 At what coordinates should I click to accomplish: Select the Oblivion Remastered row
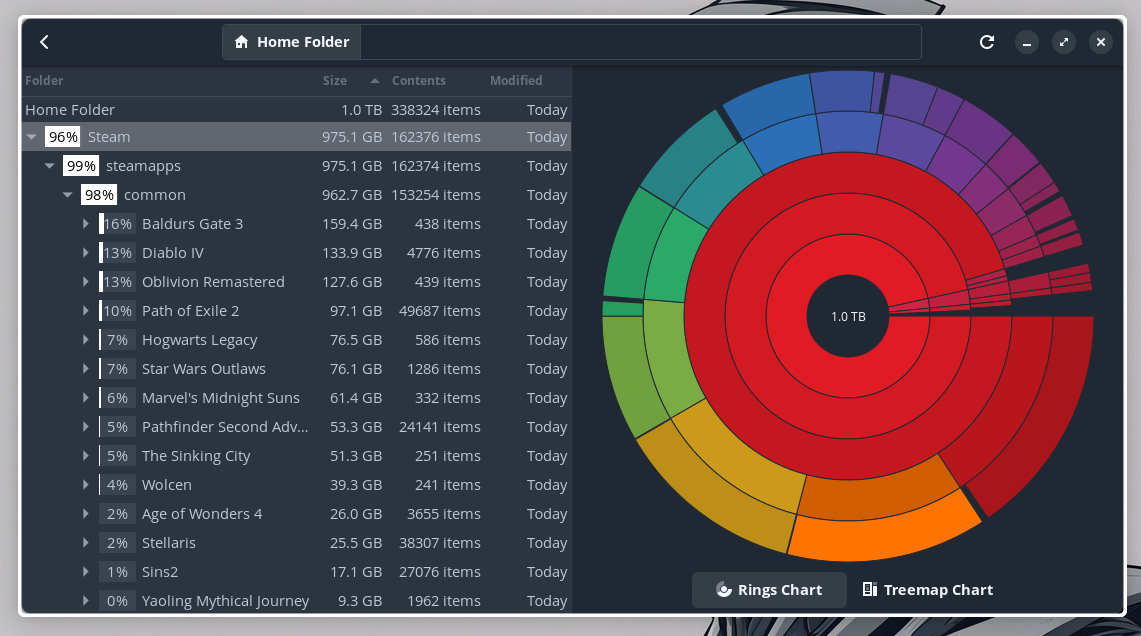pyautogui.click(x=296, y=282)
